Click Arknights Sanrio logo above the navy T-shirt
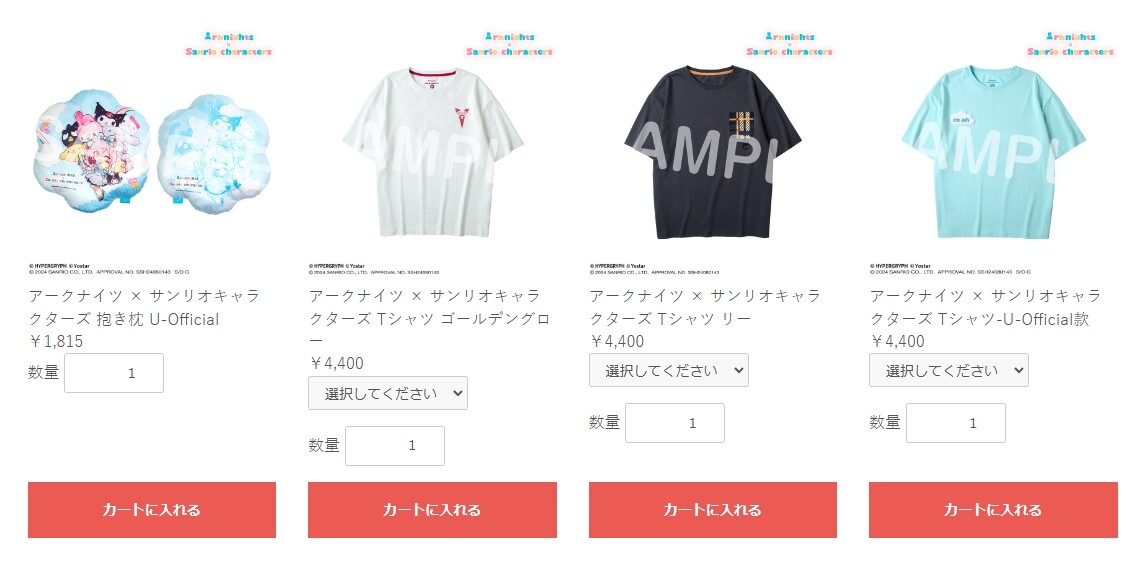Screen dimensions: 1142x562 (789, 44)
